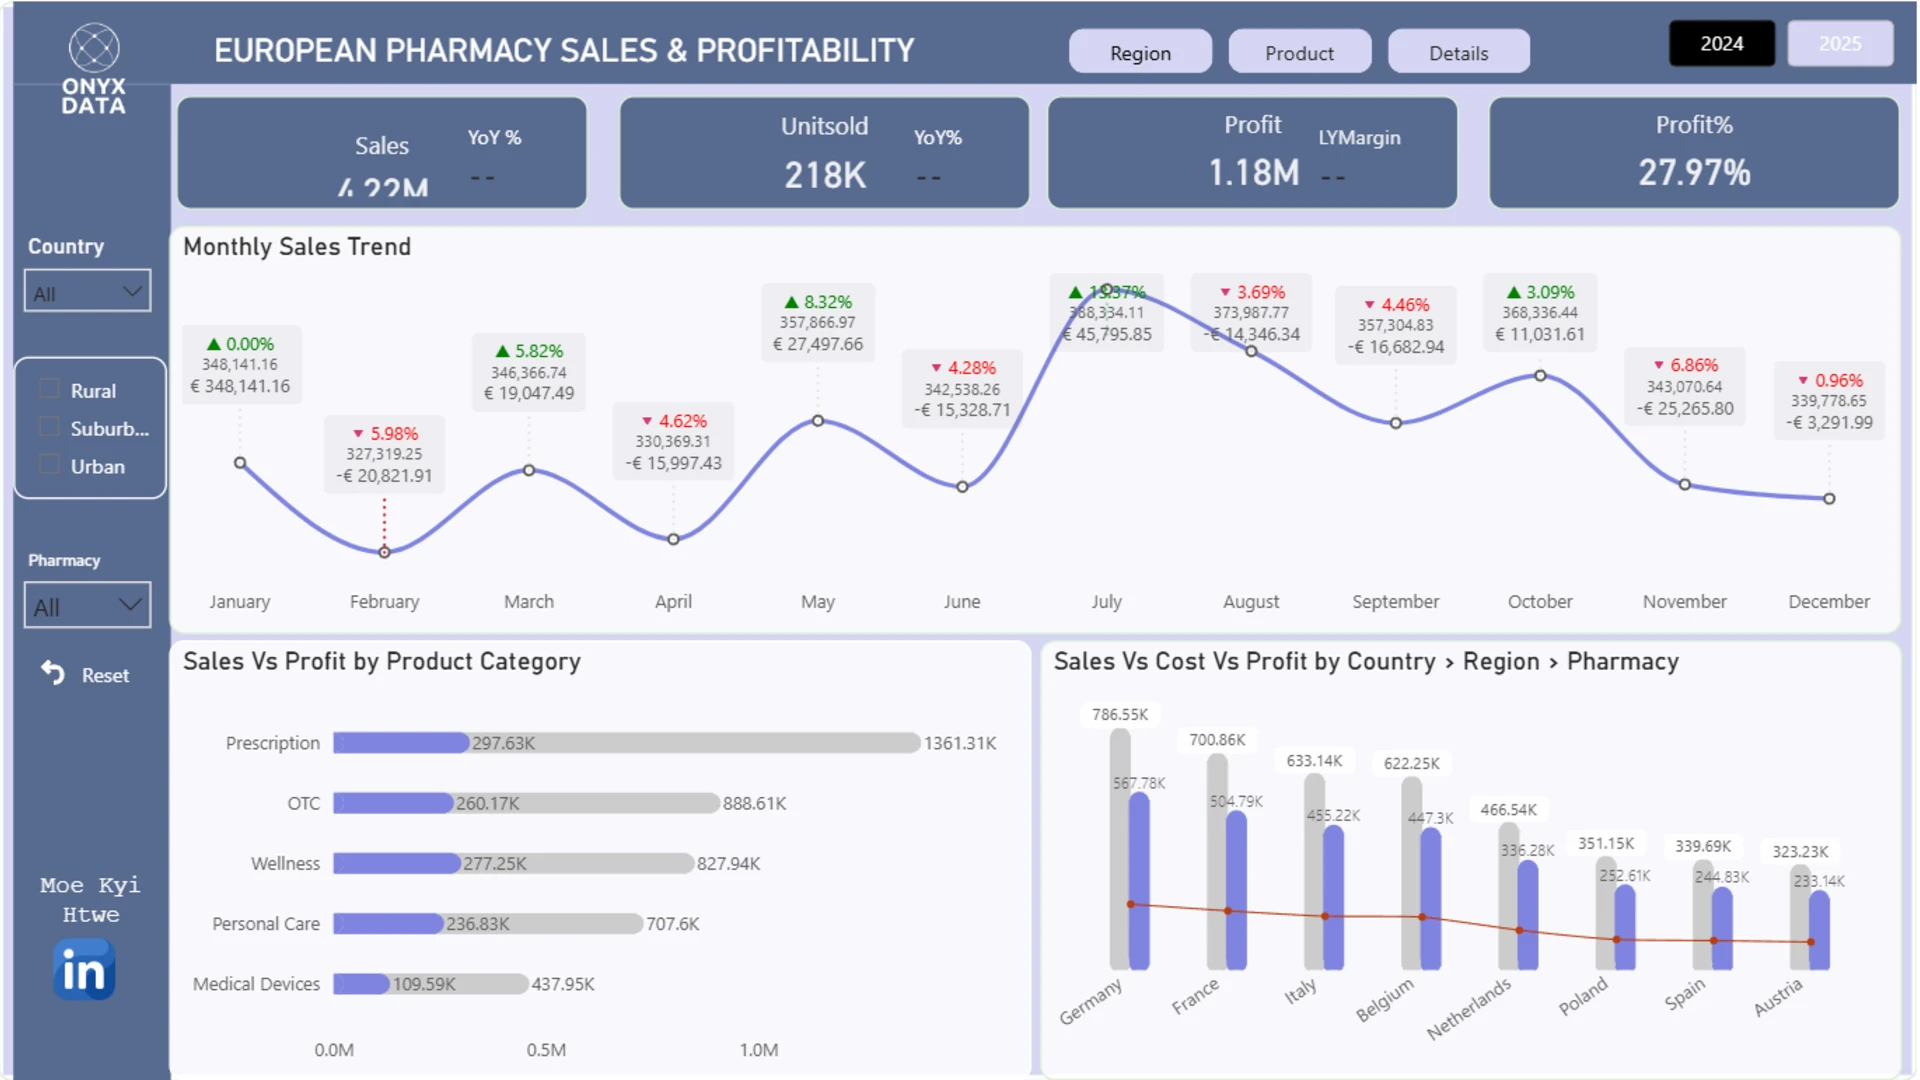Click the Germany profit line marker
The width and height of the screenshot is (1920, 1080).
point(1131,904)
